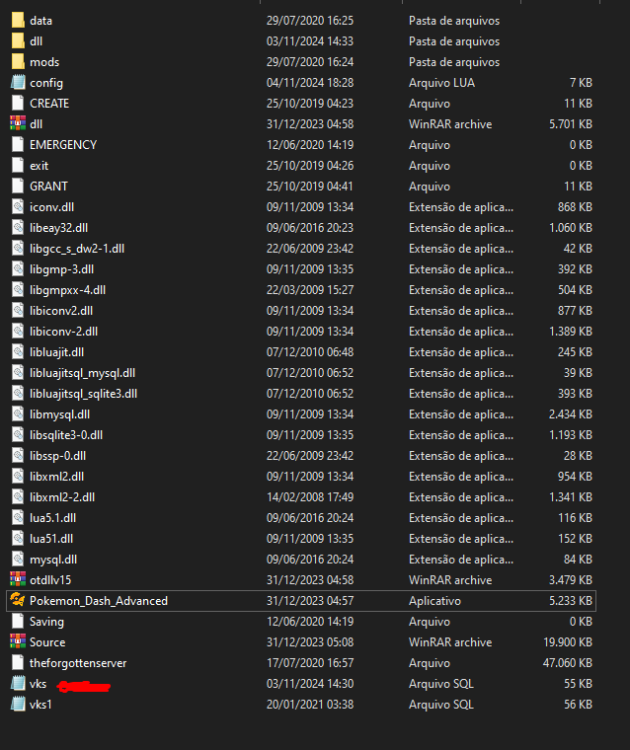The width and height of the screenshot is (630, 750).
Task: Click the date 17/07/2020 16:57
Action: 310,663
